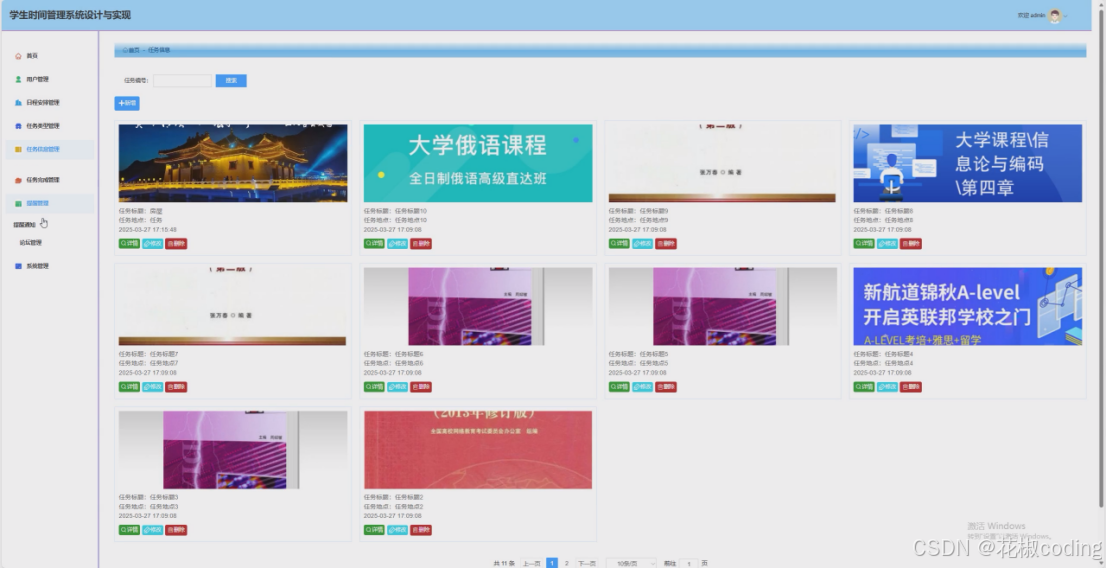The height and width of the screenshot is (568, 1106).
Task: Open the 10条/页 page size dropdown
Action: 631,563
